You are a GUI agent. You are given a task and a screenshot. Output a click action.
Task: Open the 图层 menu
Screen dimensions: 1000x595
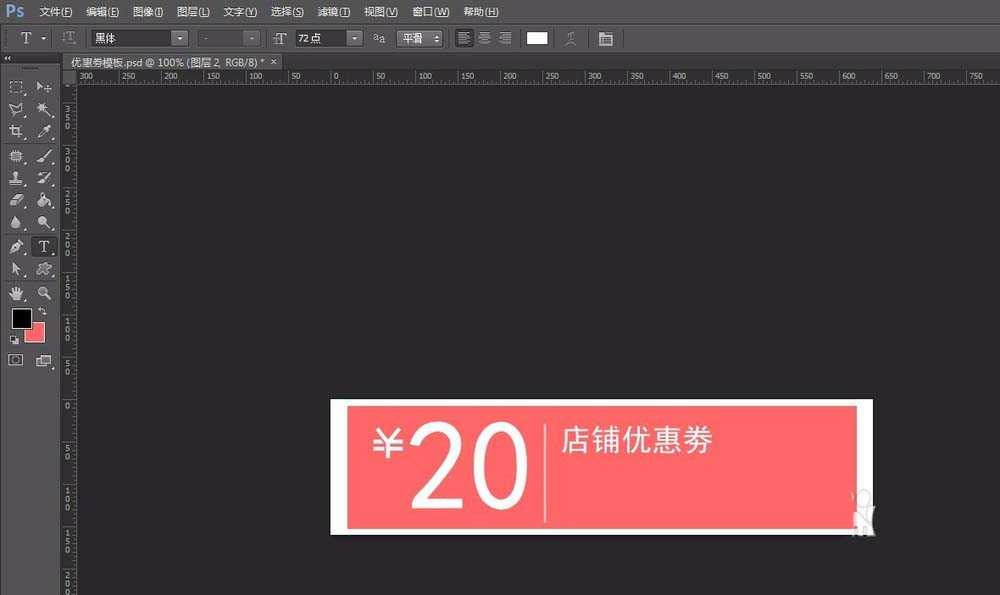point(193,11)
